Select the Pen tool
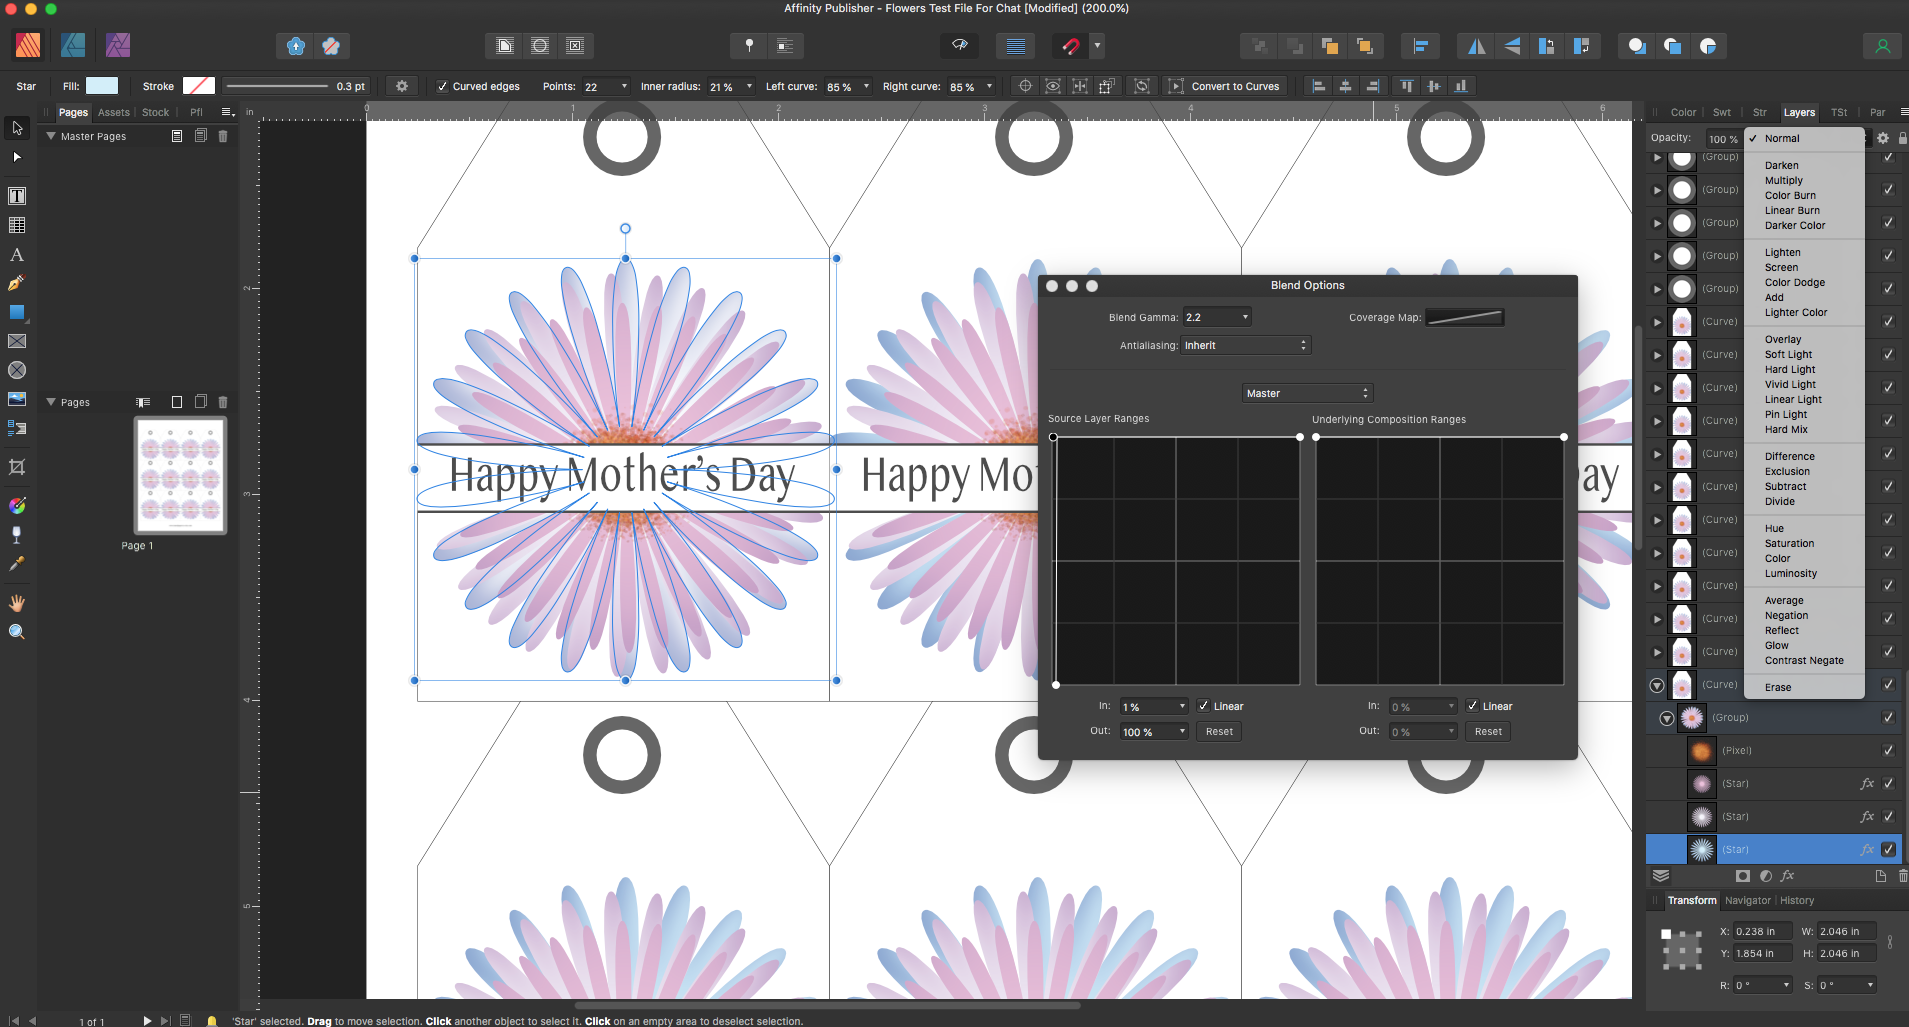The width and height of the screenshot is (1909, 1027). click(x=17, y=283)
